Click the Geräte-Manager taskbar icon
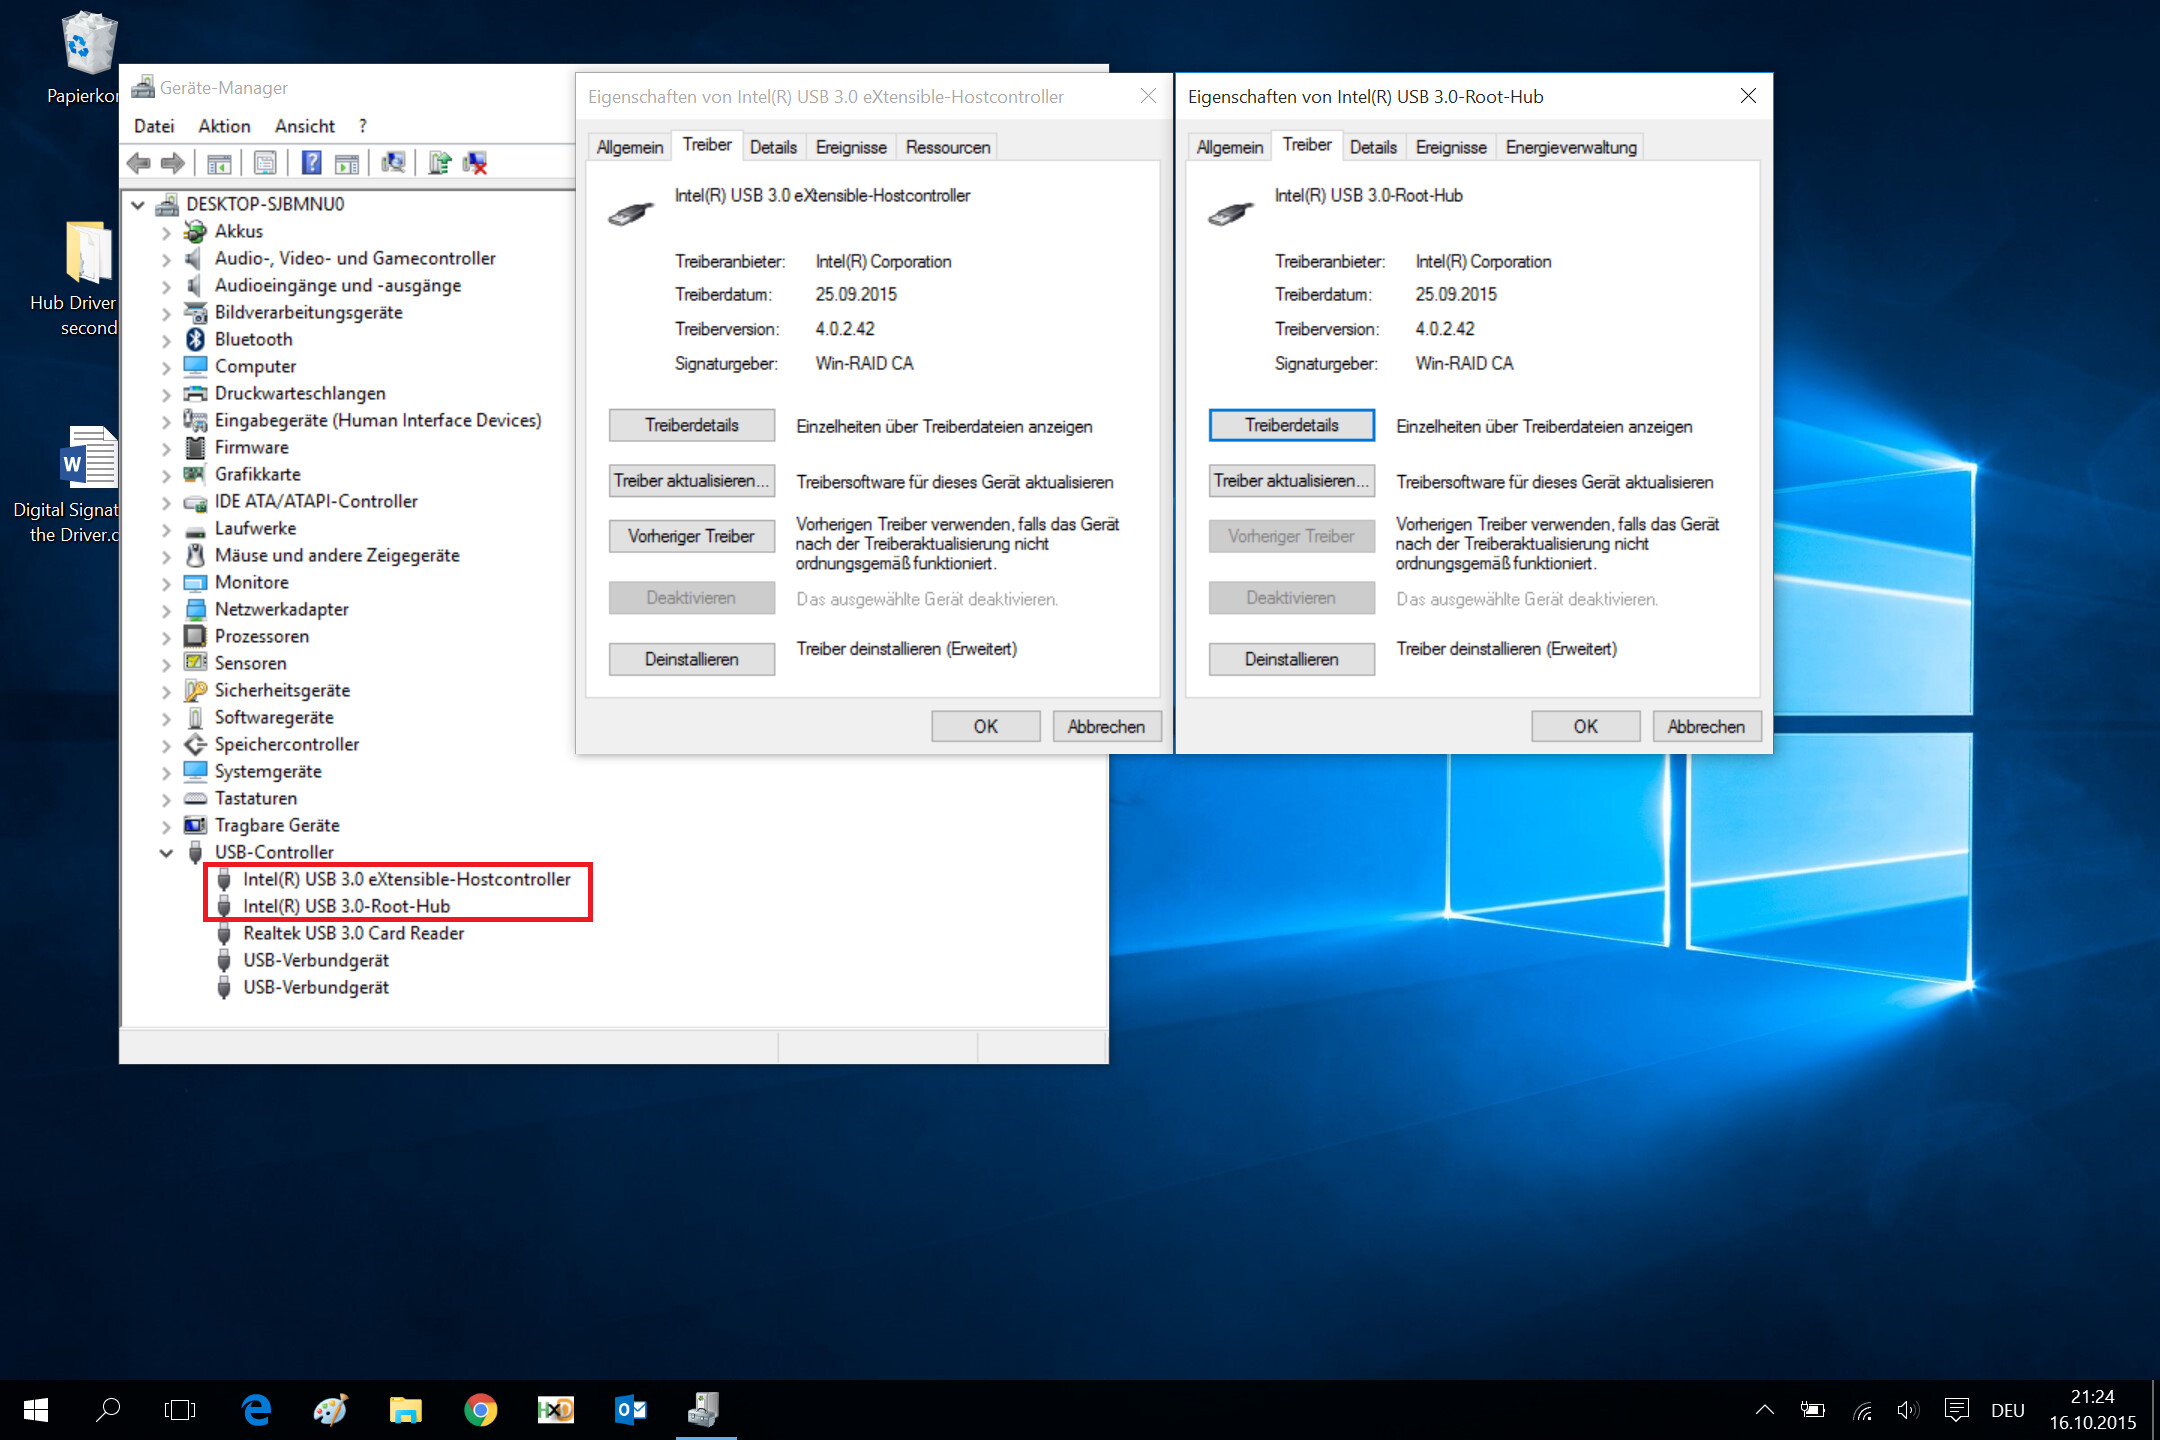The width and height of the screenshot is (2160, 1440). click(705, 1410)
